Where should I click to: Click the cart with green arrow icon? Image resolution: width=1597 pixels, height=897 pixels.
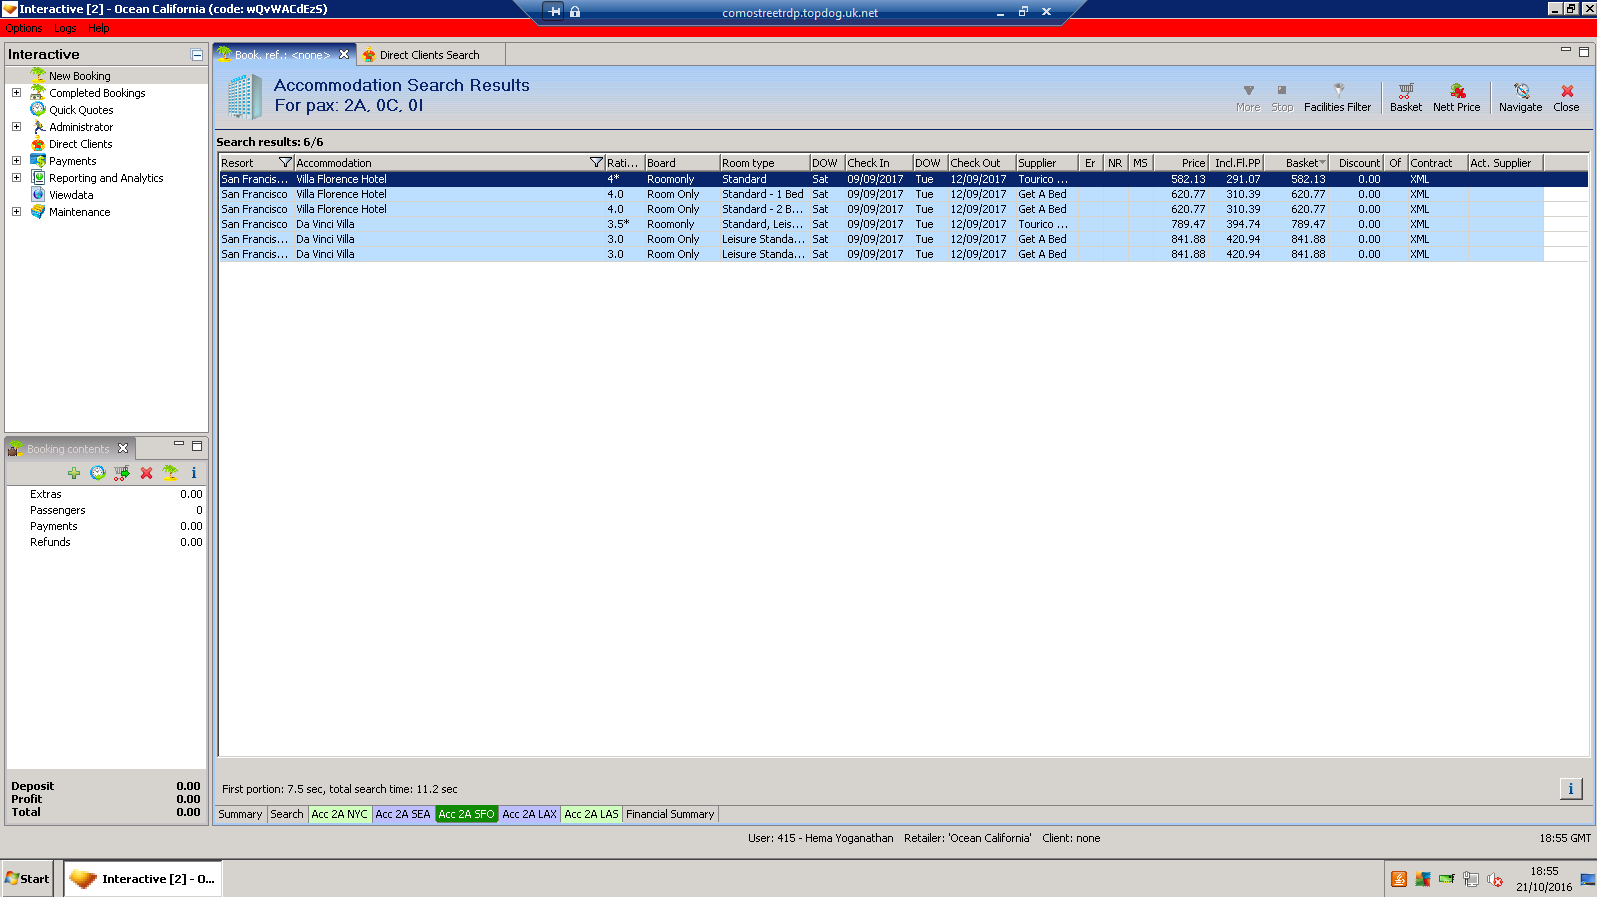[122, 473]
